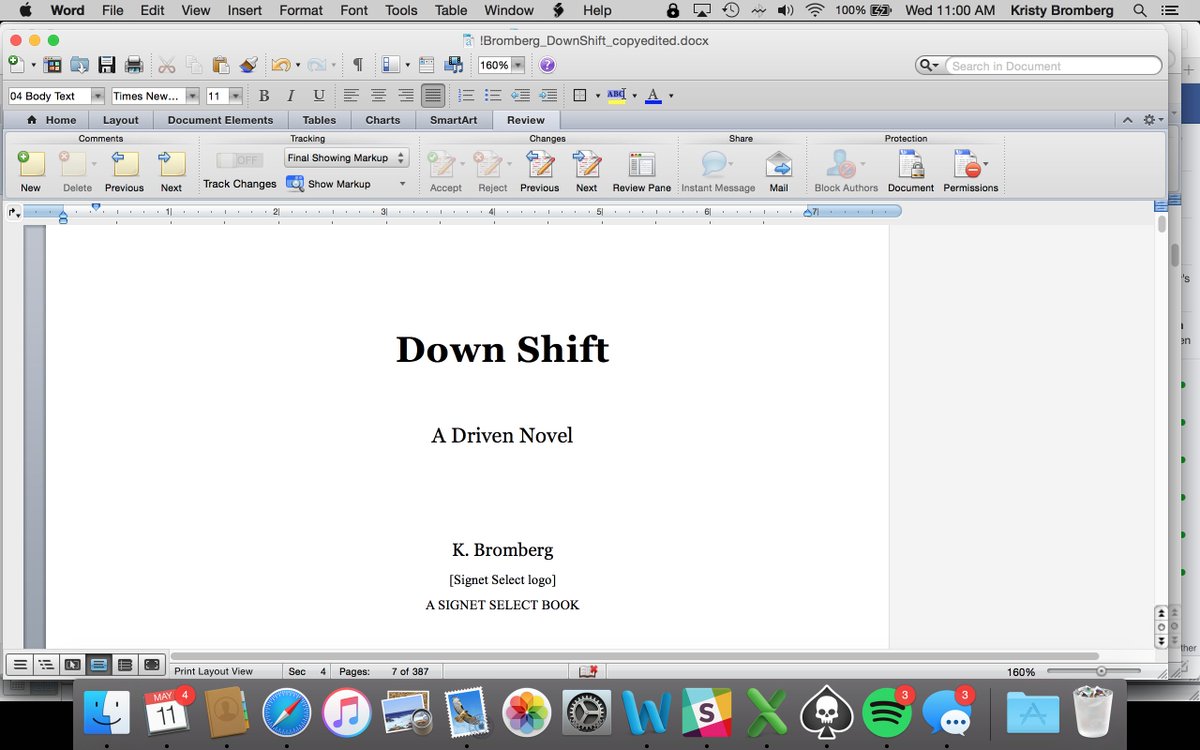Open the Review Pane

pyautogui.click(x=642, y=171)
